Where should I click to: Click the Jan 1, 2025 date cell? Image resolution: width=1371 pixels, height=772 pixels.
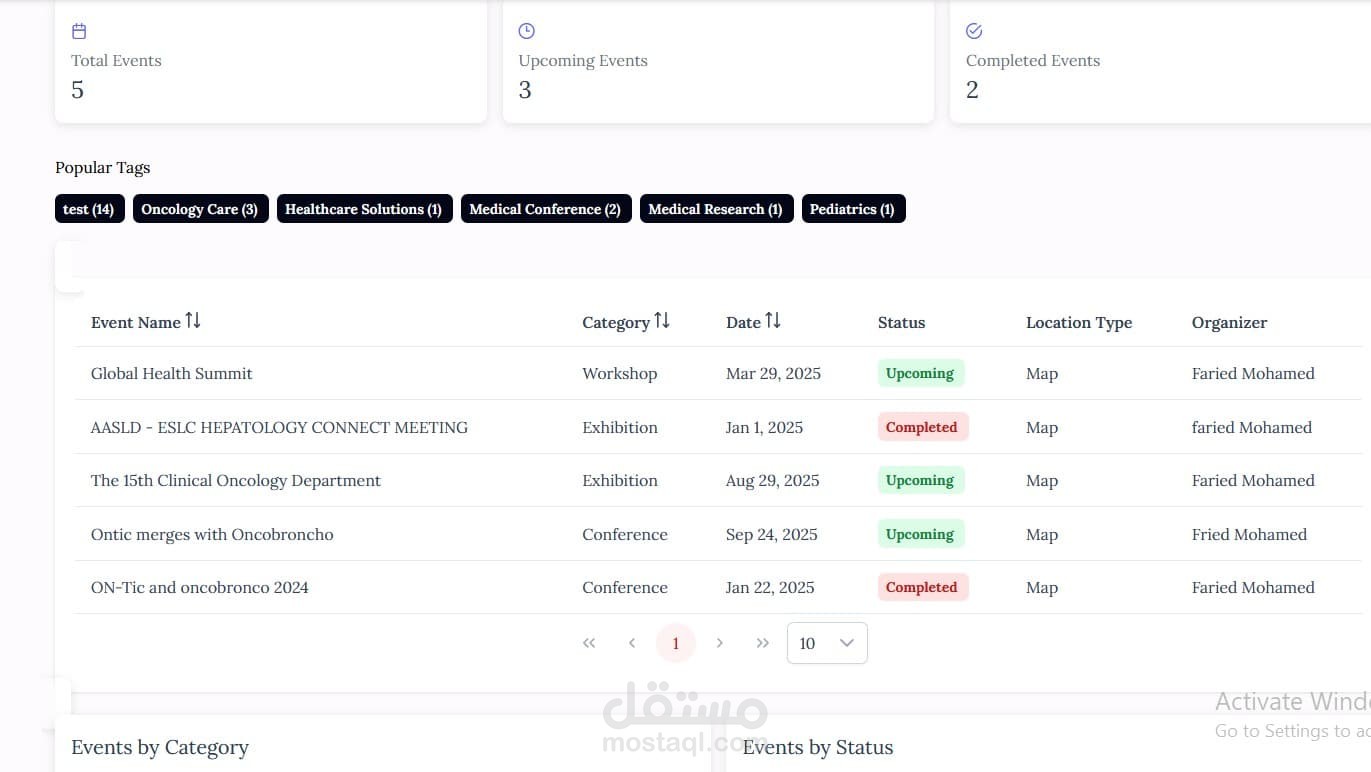(x=764, y=427)
